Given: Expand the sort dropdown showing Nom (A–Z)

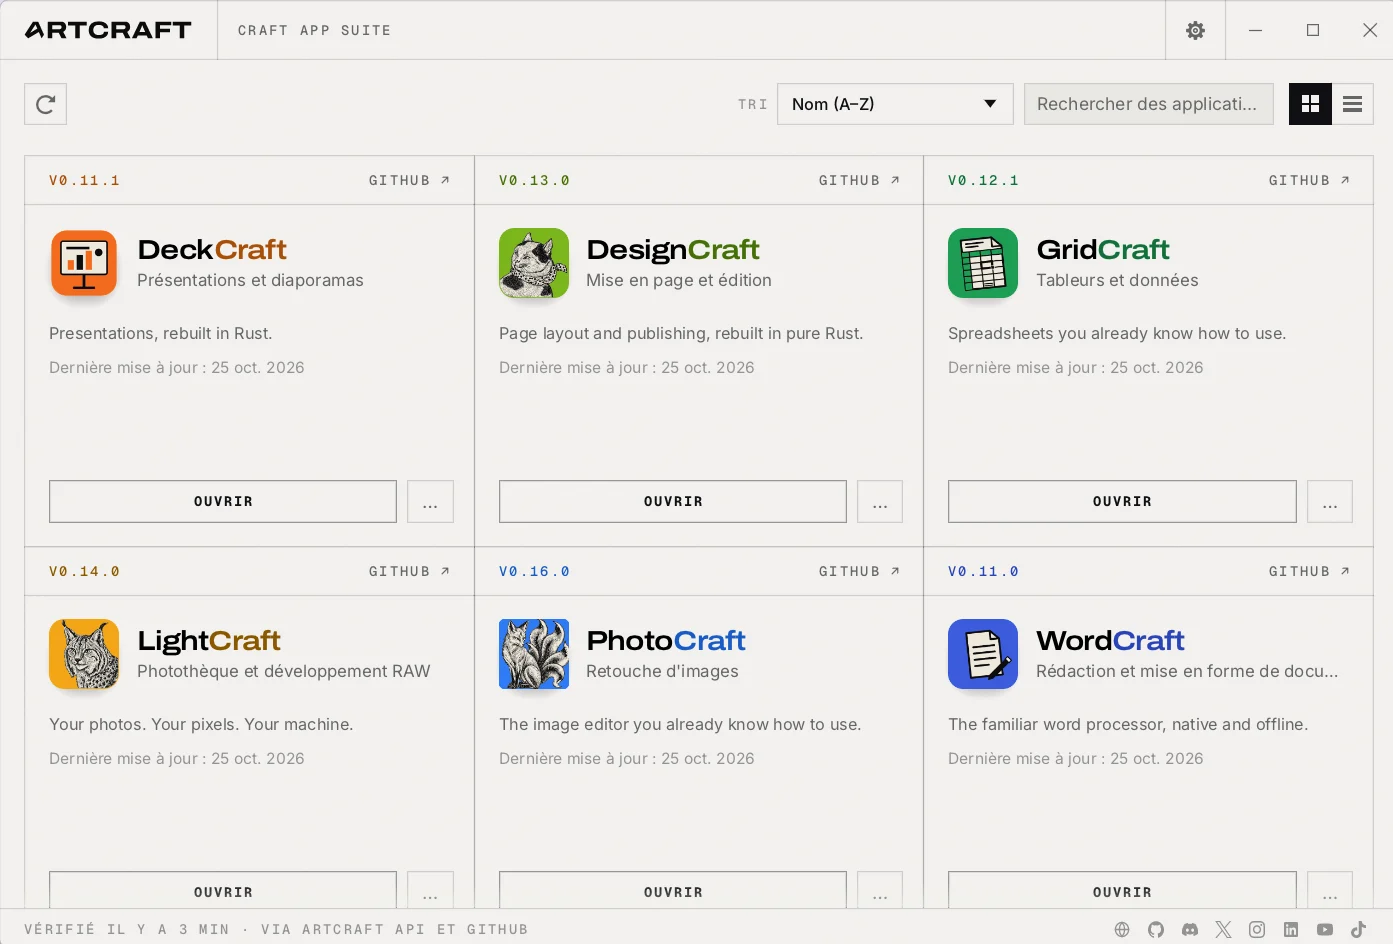Looking at the screenshot, I should tap(895, 104).
